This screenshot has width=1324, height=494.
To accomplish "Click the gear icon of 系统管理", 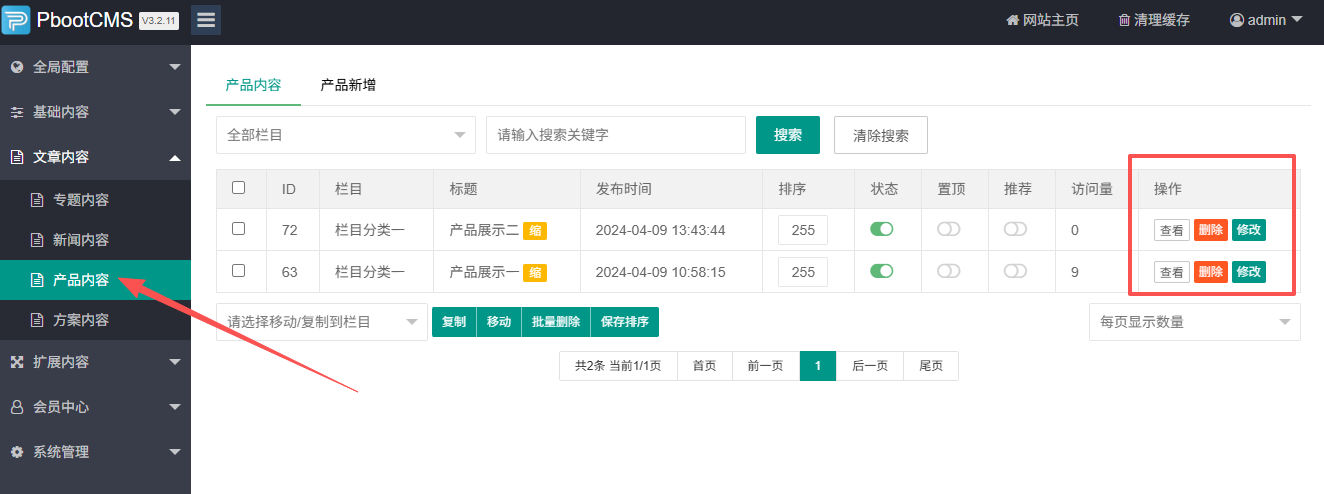I will pos(16,452).
